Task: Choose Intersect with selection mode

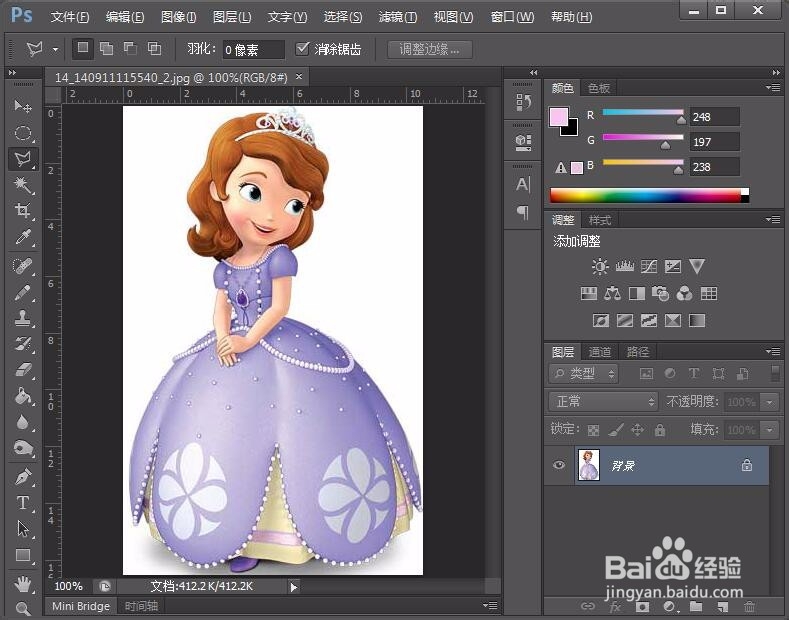Action: pyautogui.click(x=154, y=48)
